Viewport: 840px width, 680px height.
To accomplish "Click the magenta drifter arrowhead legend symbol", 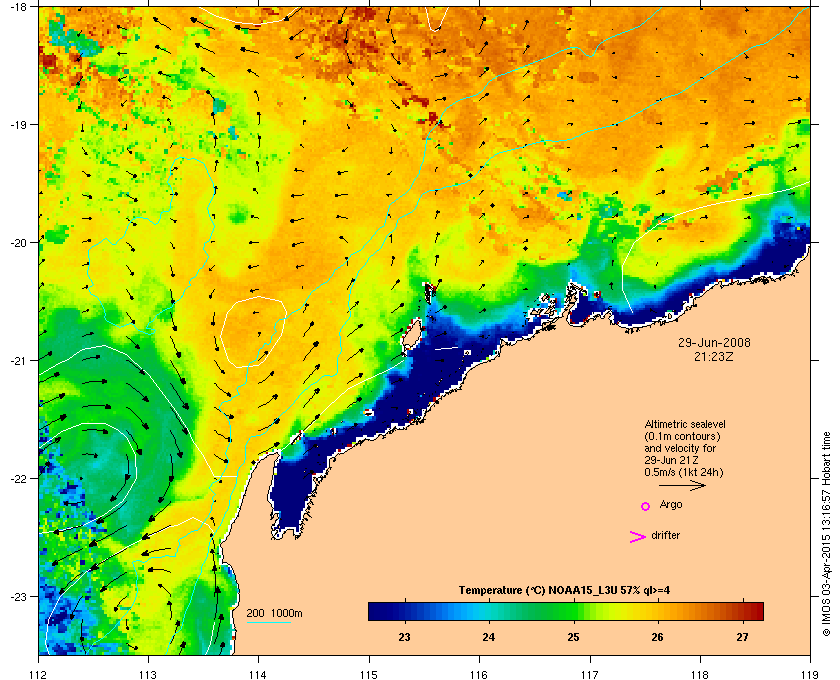I will pyautogui.click(x=638, y=537).
